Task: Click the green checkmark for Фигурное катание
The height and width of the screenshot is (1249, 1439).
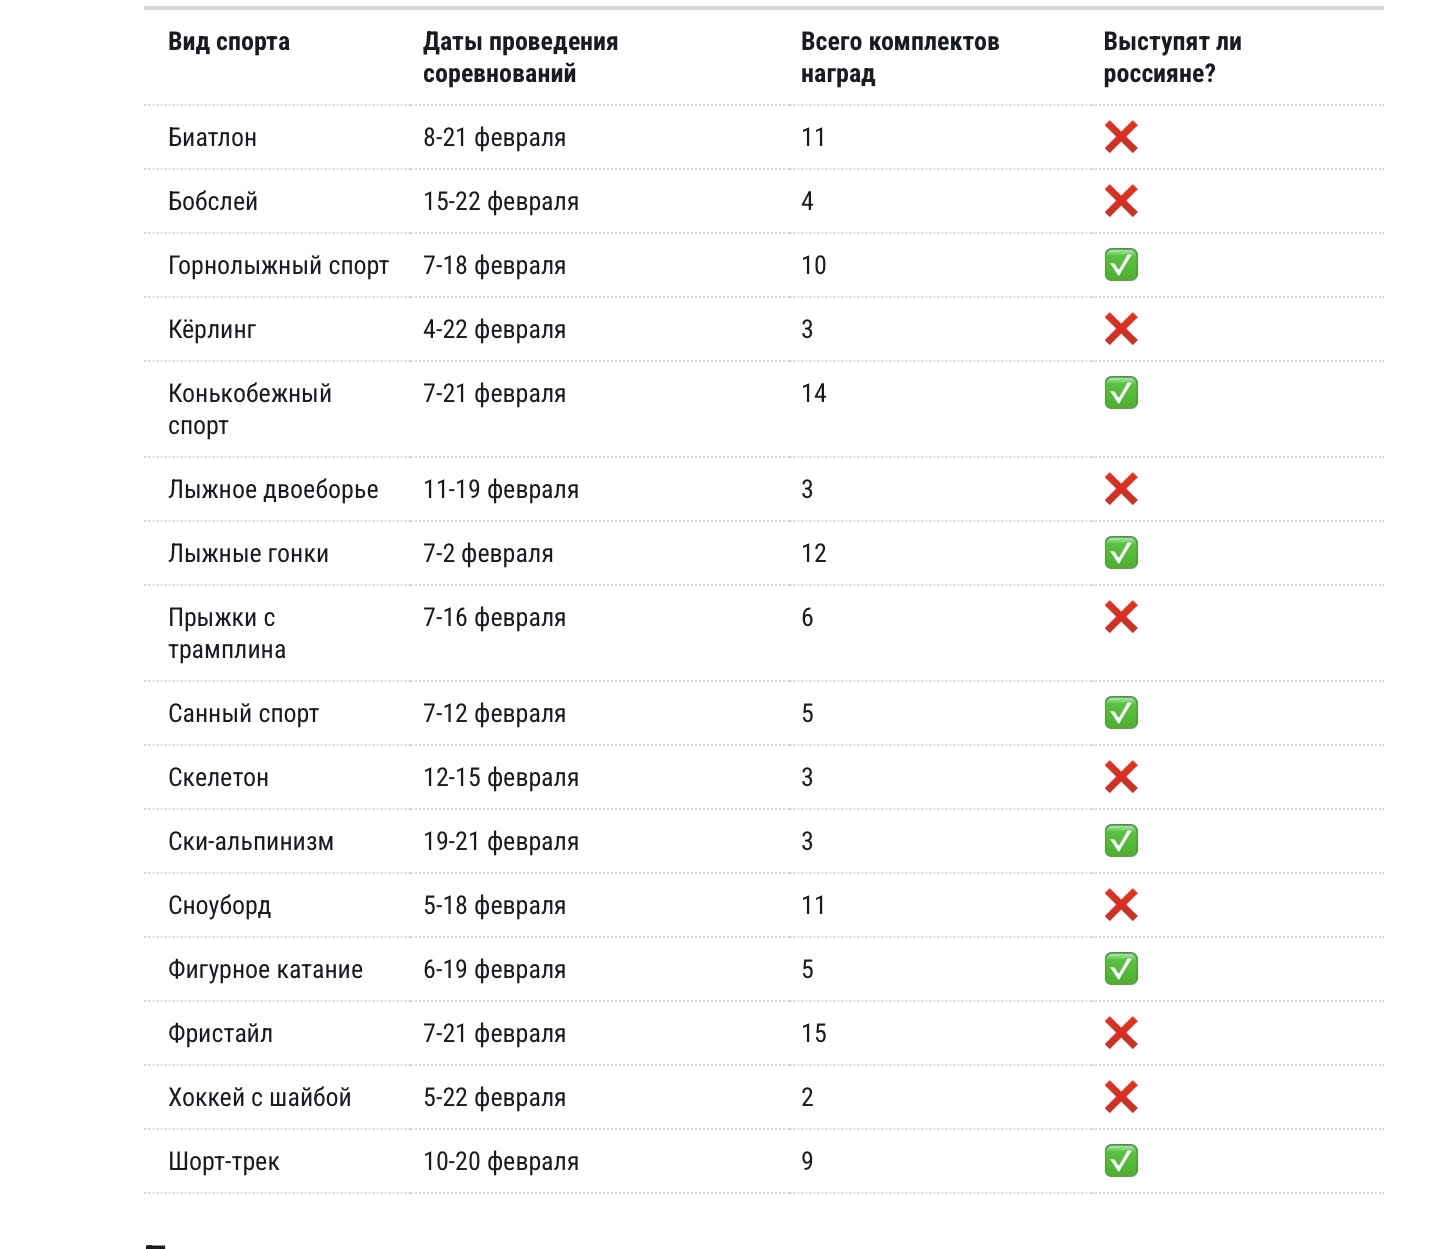Action: [1120, 969]
